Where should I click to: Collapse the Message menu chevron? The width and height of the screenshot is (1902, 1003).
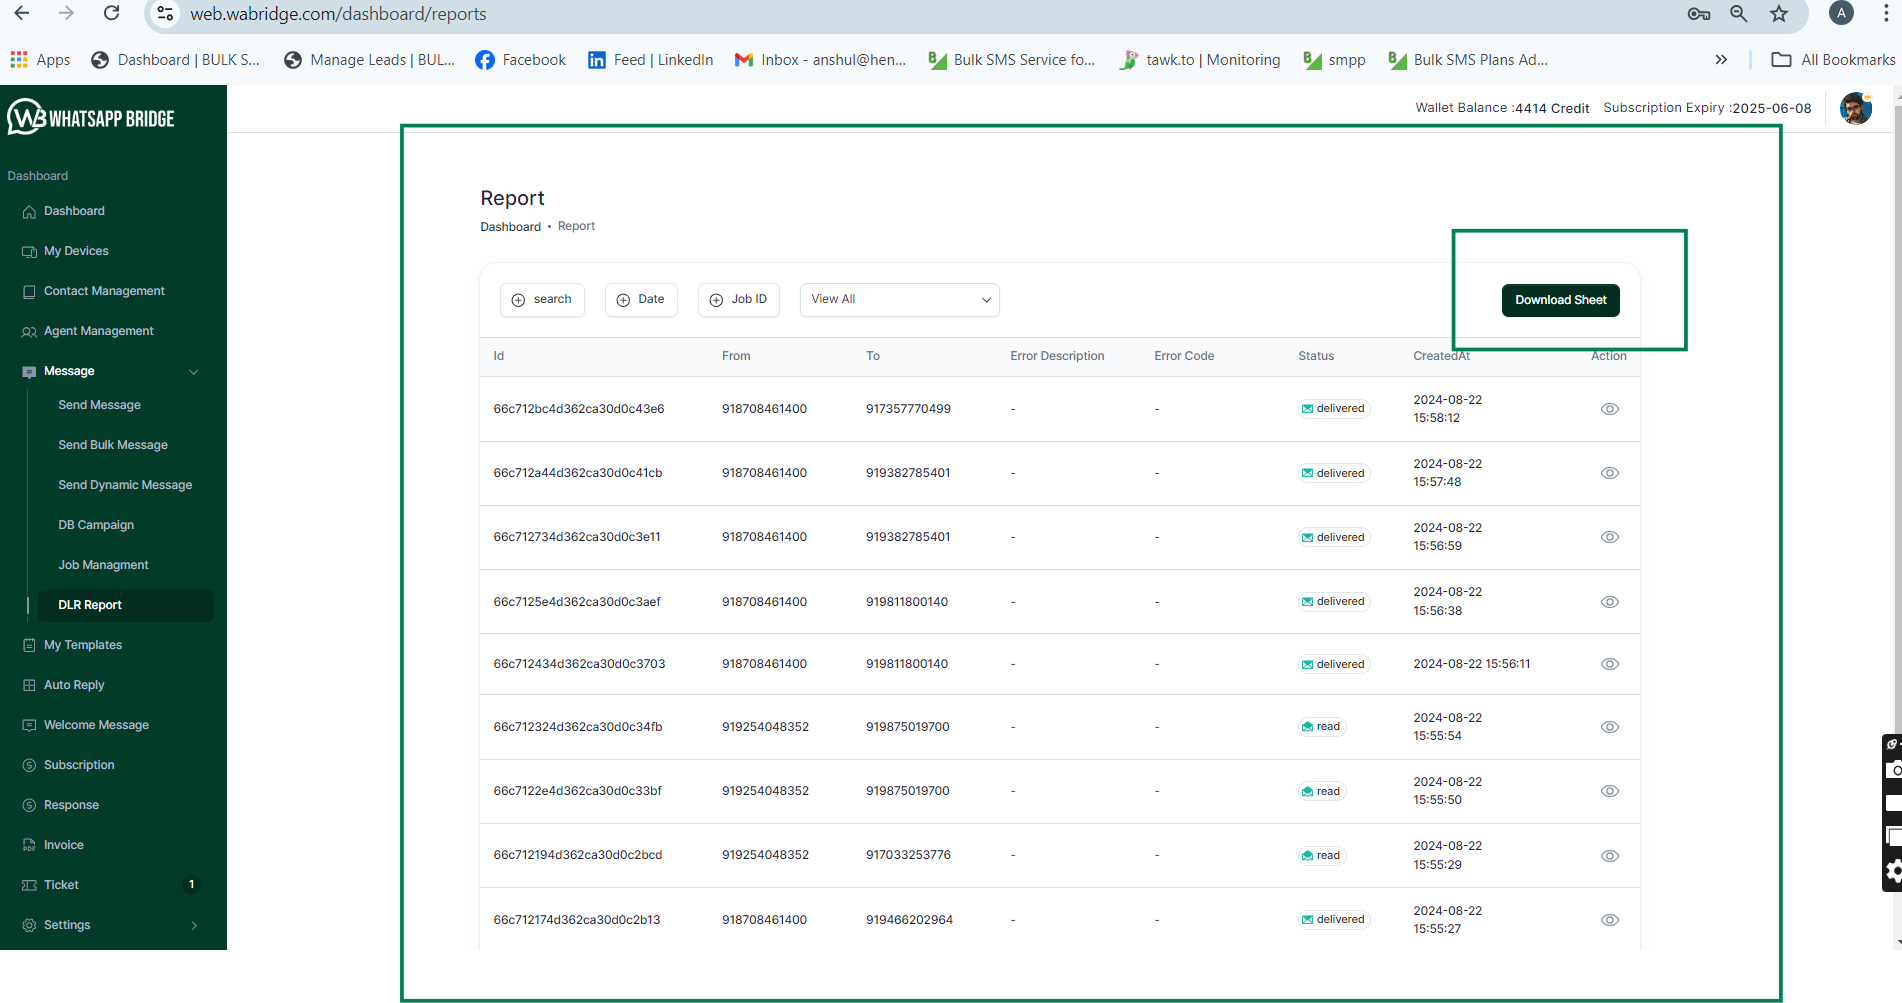pos(194,371)
